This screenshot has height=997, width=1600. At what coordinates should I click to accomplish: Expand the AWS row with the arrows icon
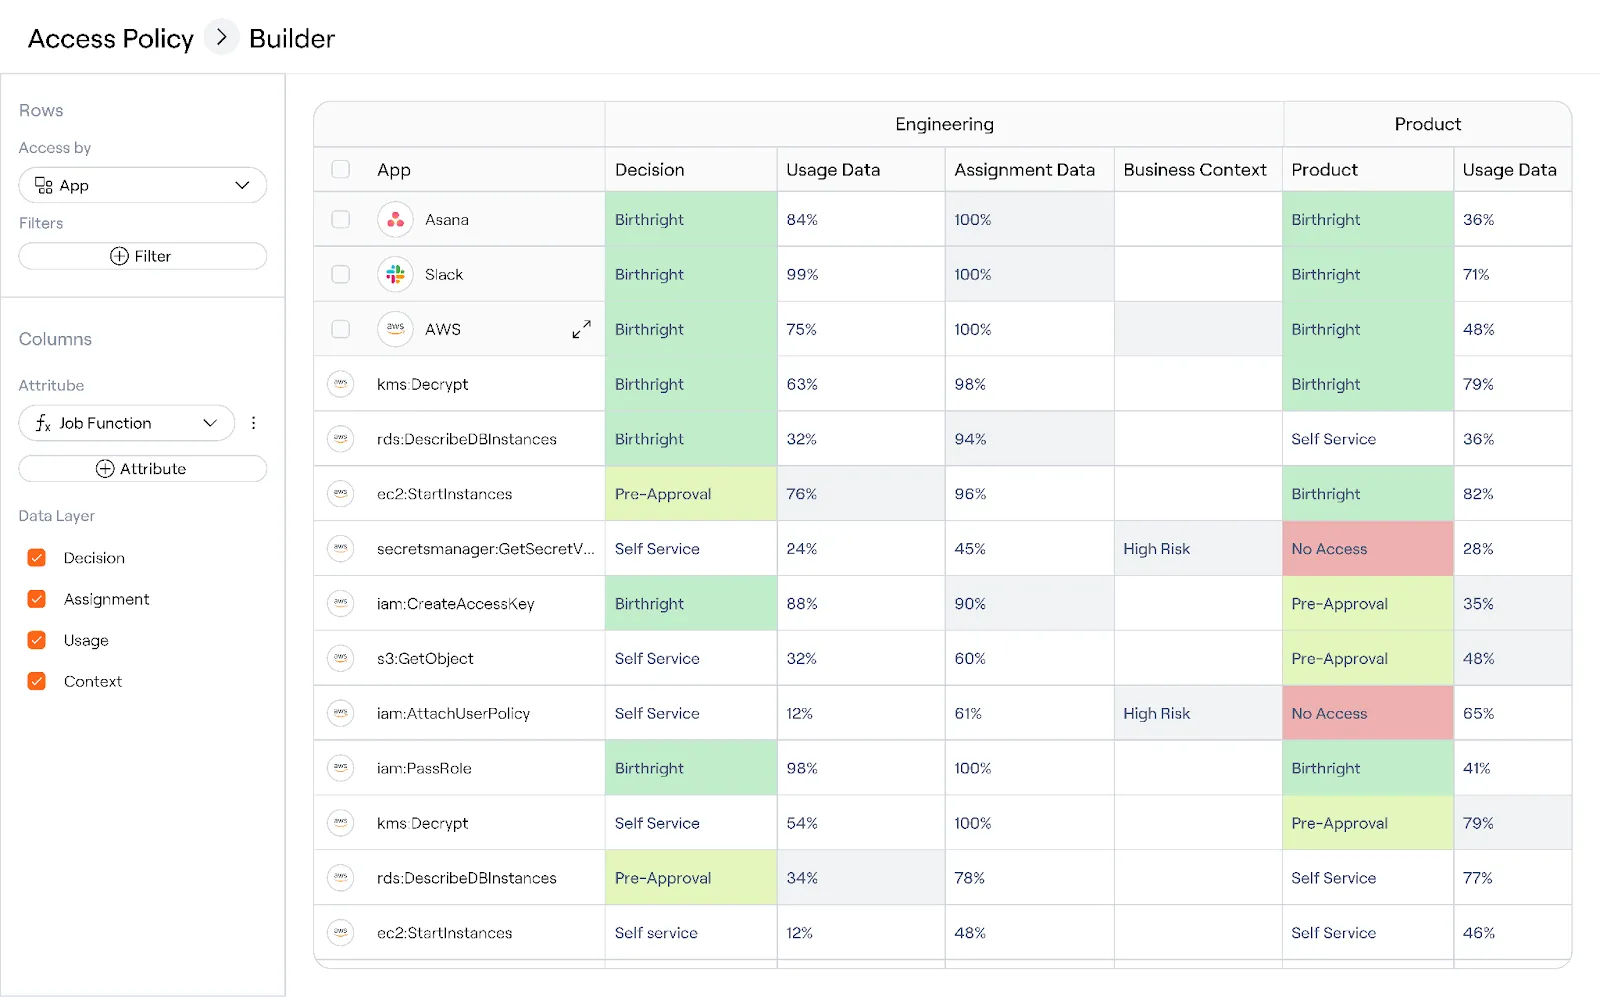[581, 329]
